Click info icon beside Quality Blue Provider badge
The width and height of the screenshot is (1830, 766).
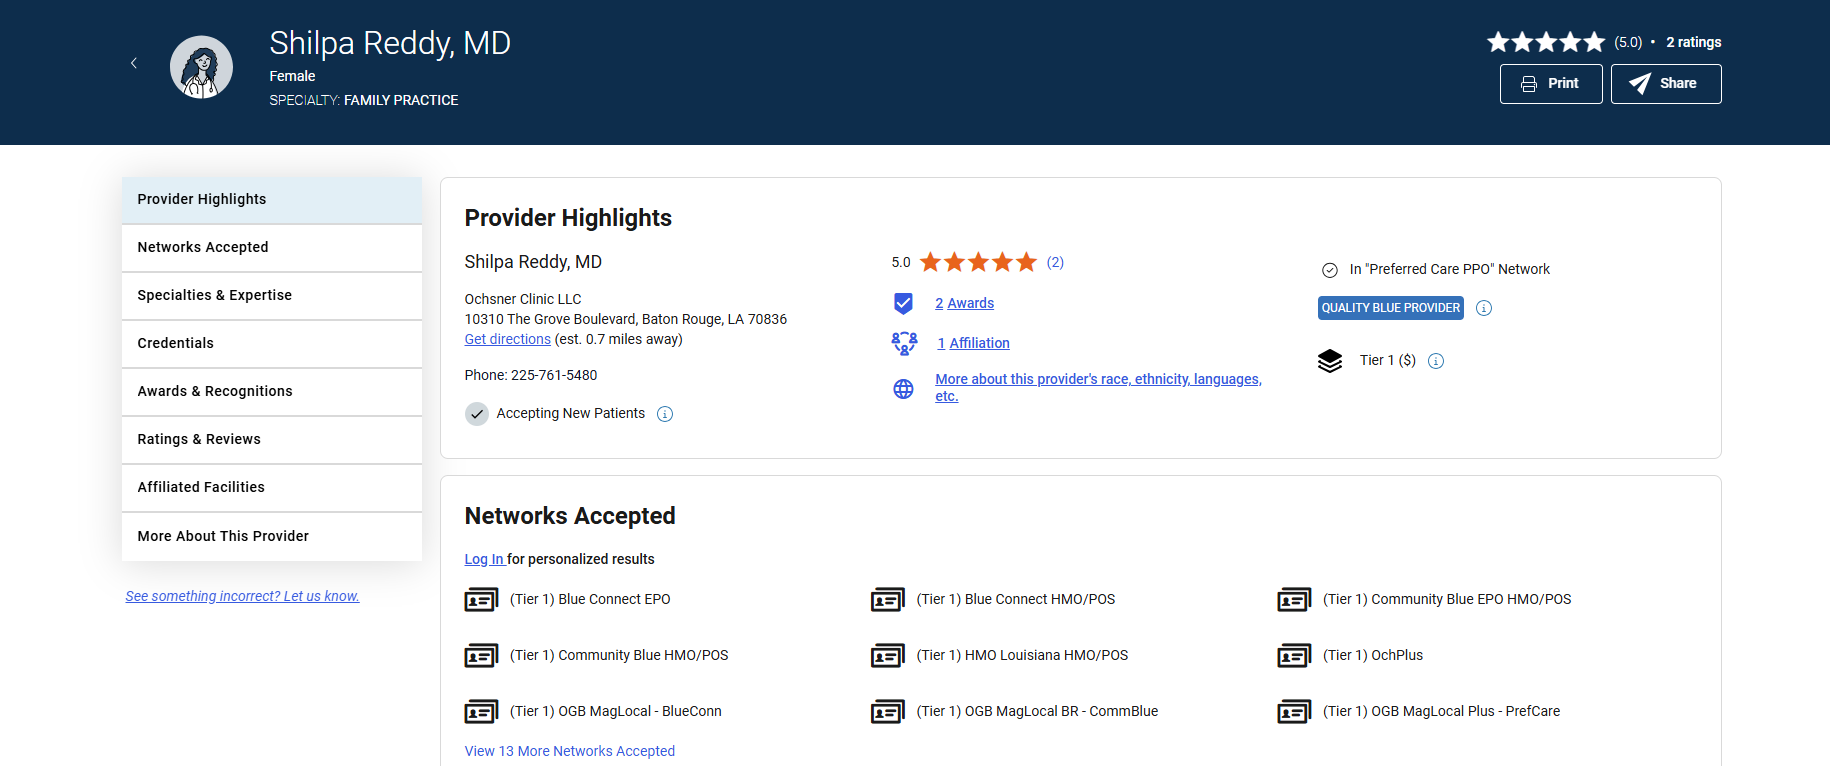pyautogui.click(x=1484, y=308)
